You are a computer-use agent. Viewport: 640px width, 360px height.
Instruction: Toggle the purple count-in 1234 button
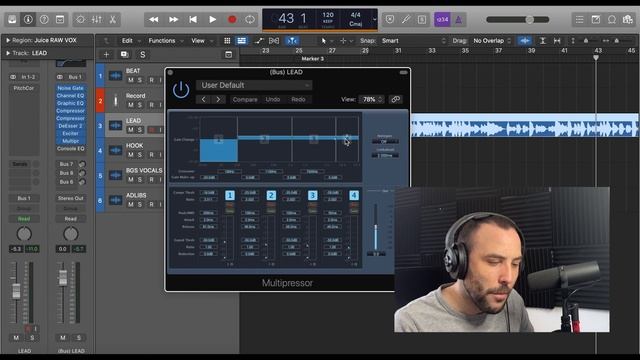click(442, 19)
